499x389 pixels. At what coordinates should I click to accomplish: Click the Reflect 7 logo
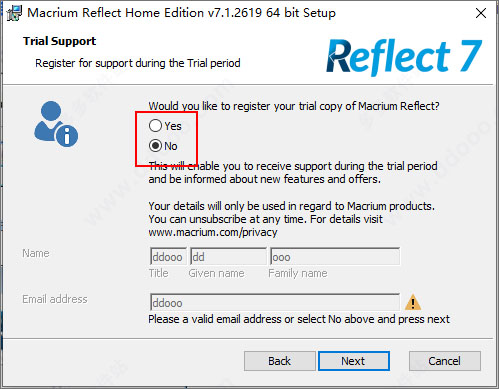(x=404, y=57)
